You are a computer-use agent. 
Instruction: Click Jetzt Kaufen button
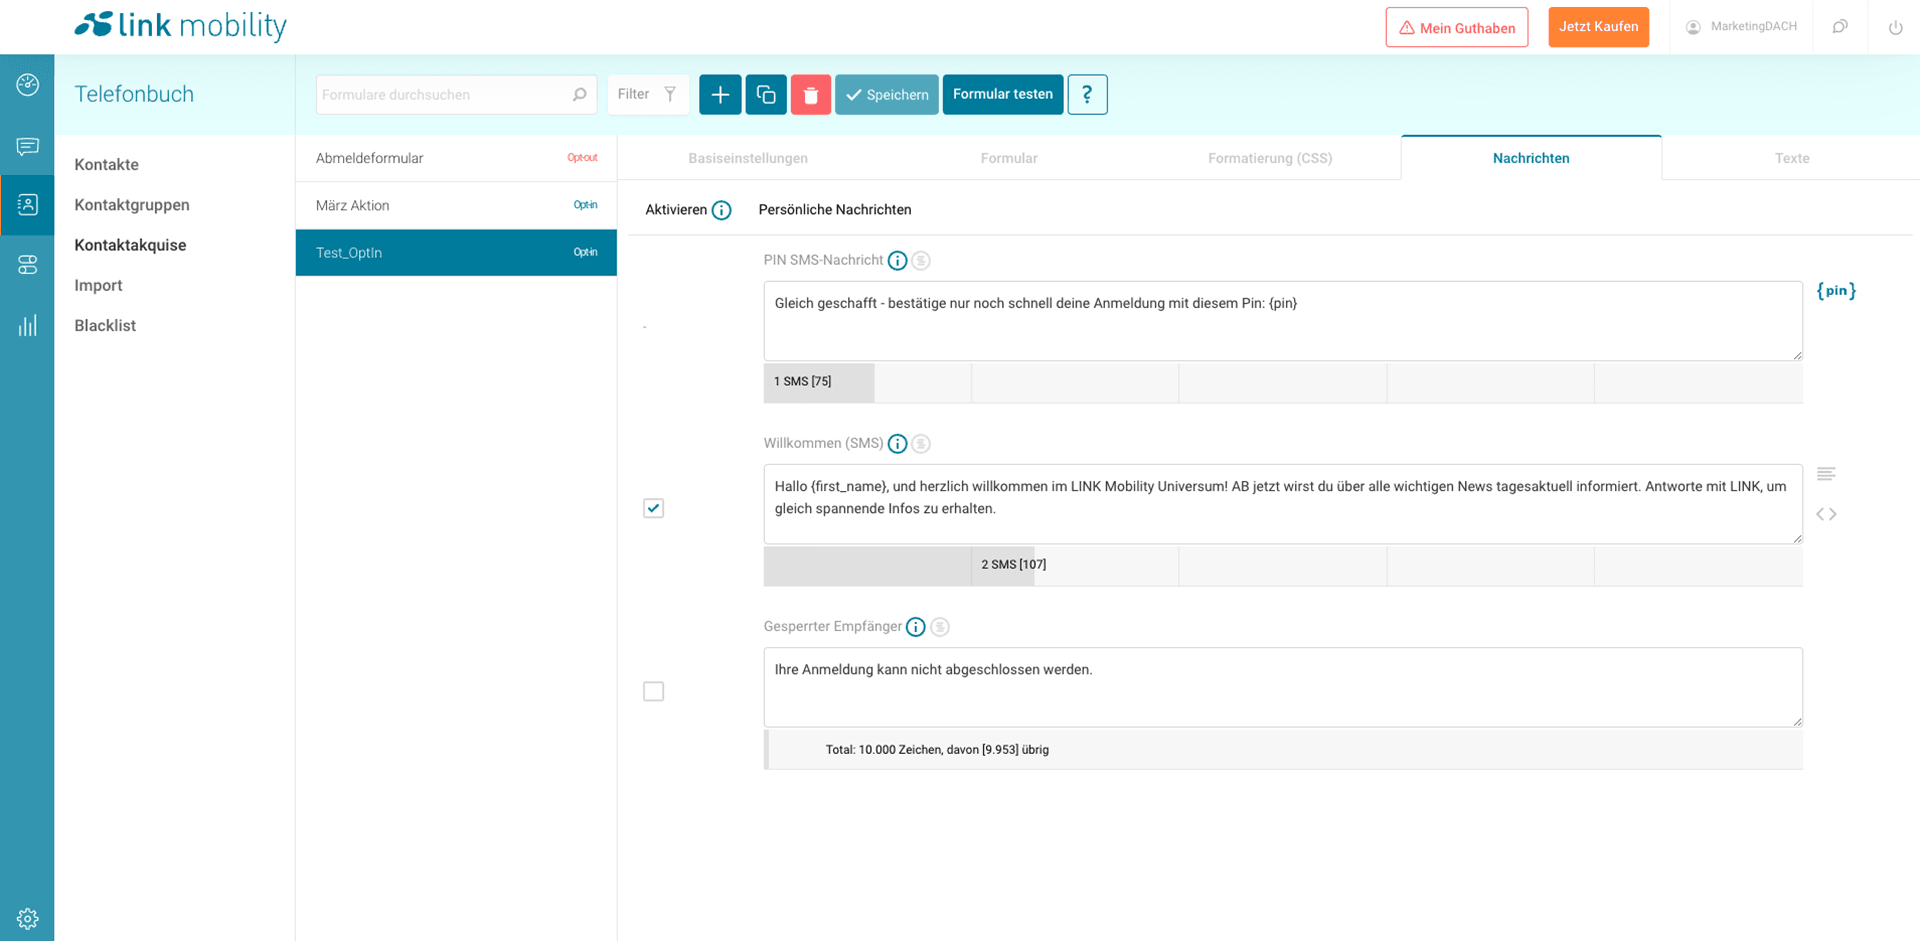coord(1598,27)
